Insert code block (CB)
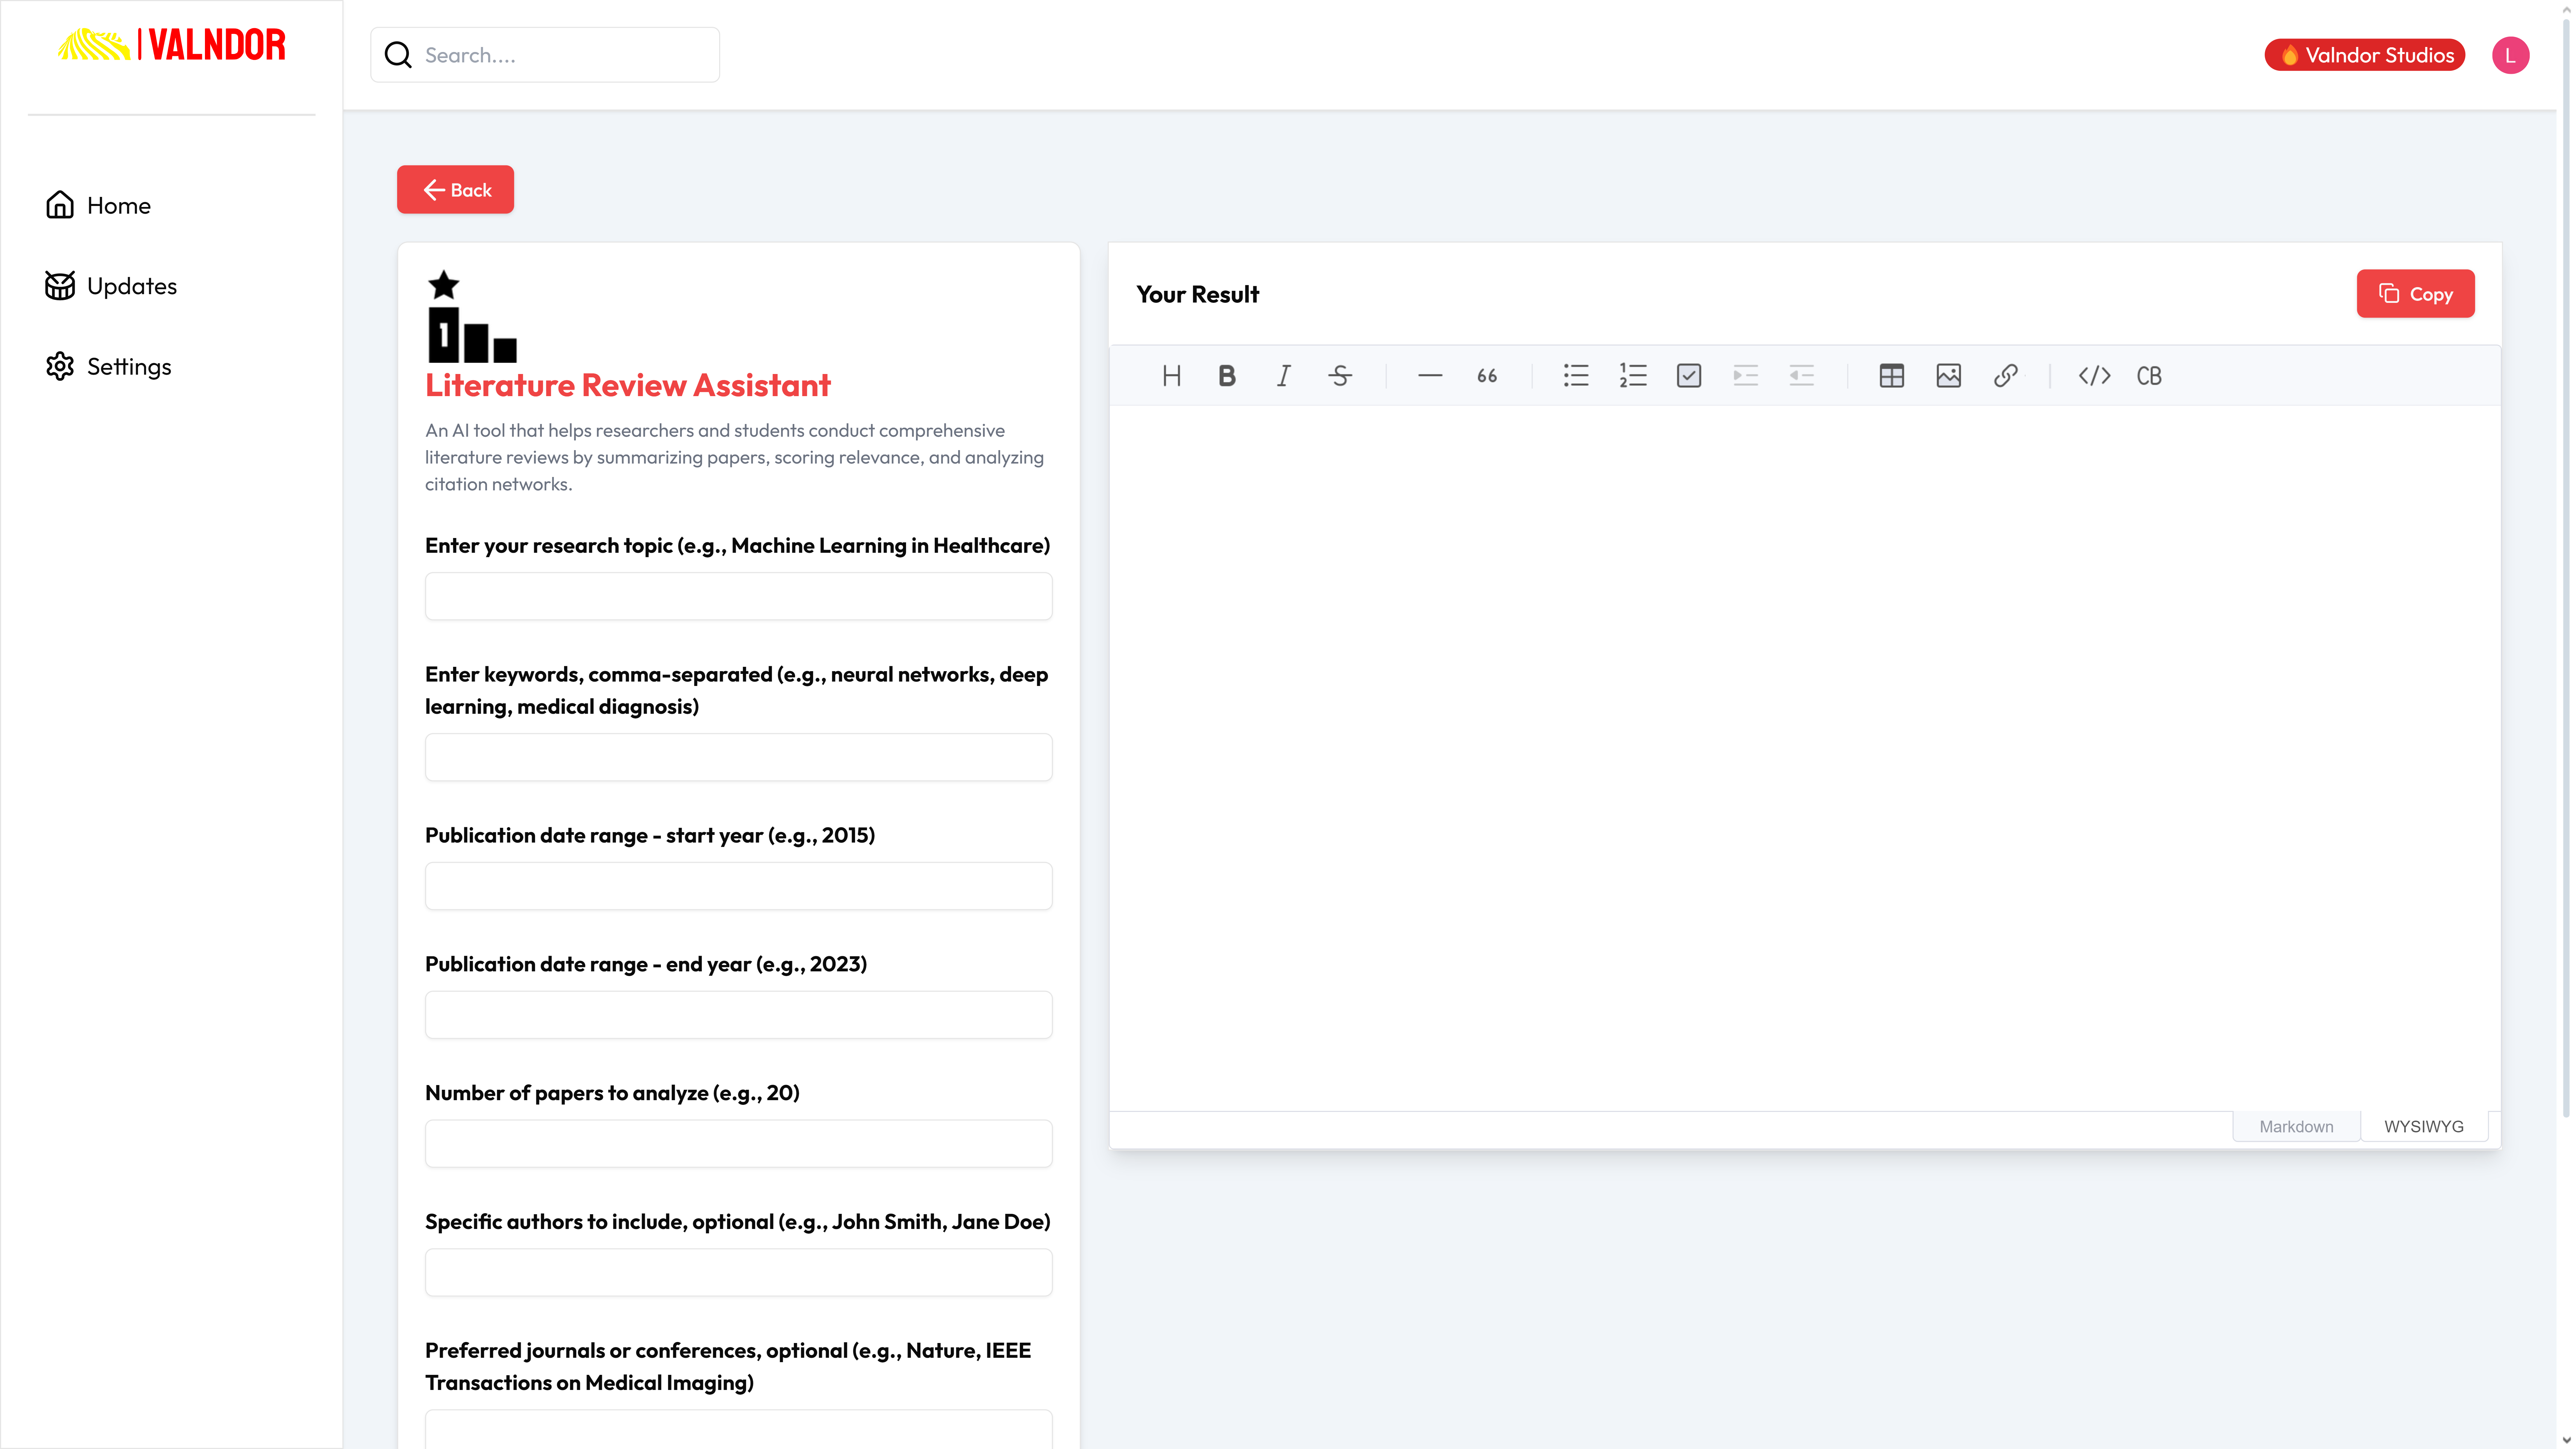 2149,376
